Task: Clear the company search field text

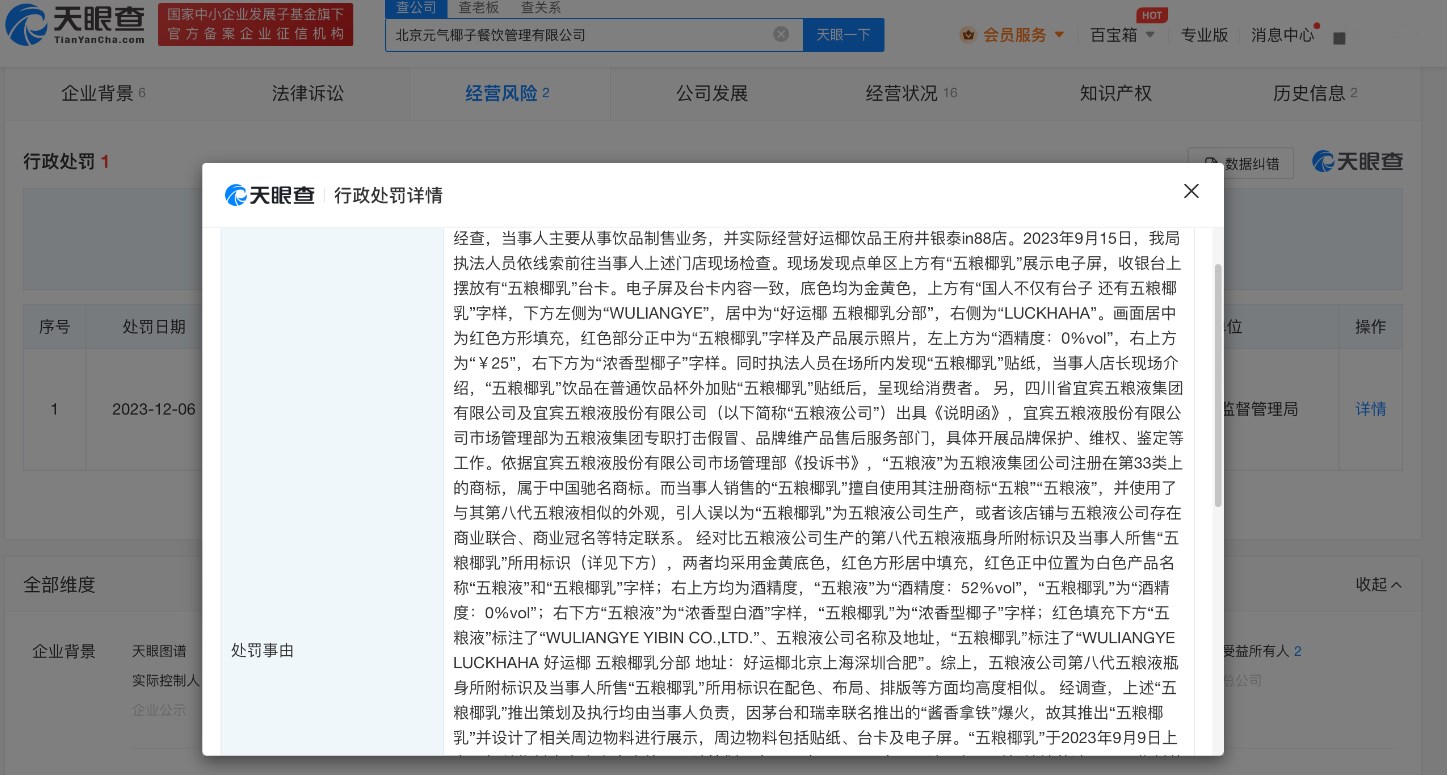Action: (782, 34)
